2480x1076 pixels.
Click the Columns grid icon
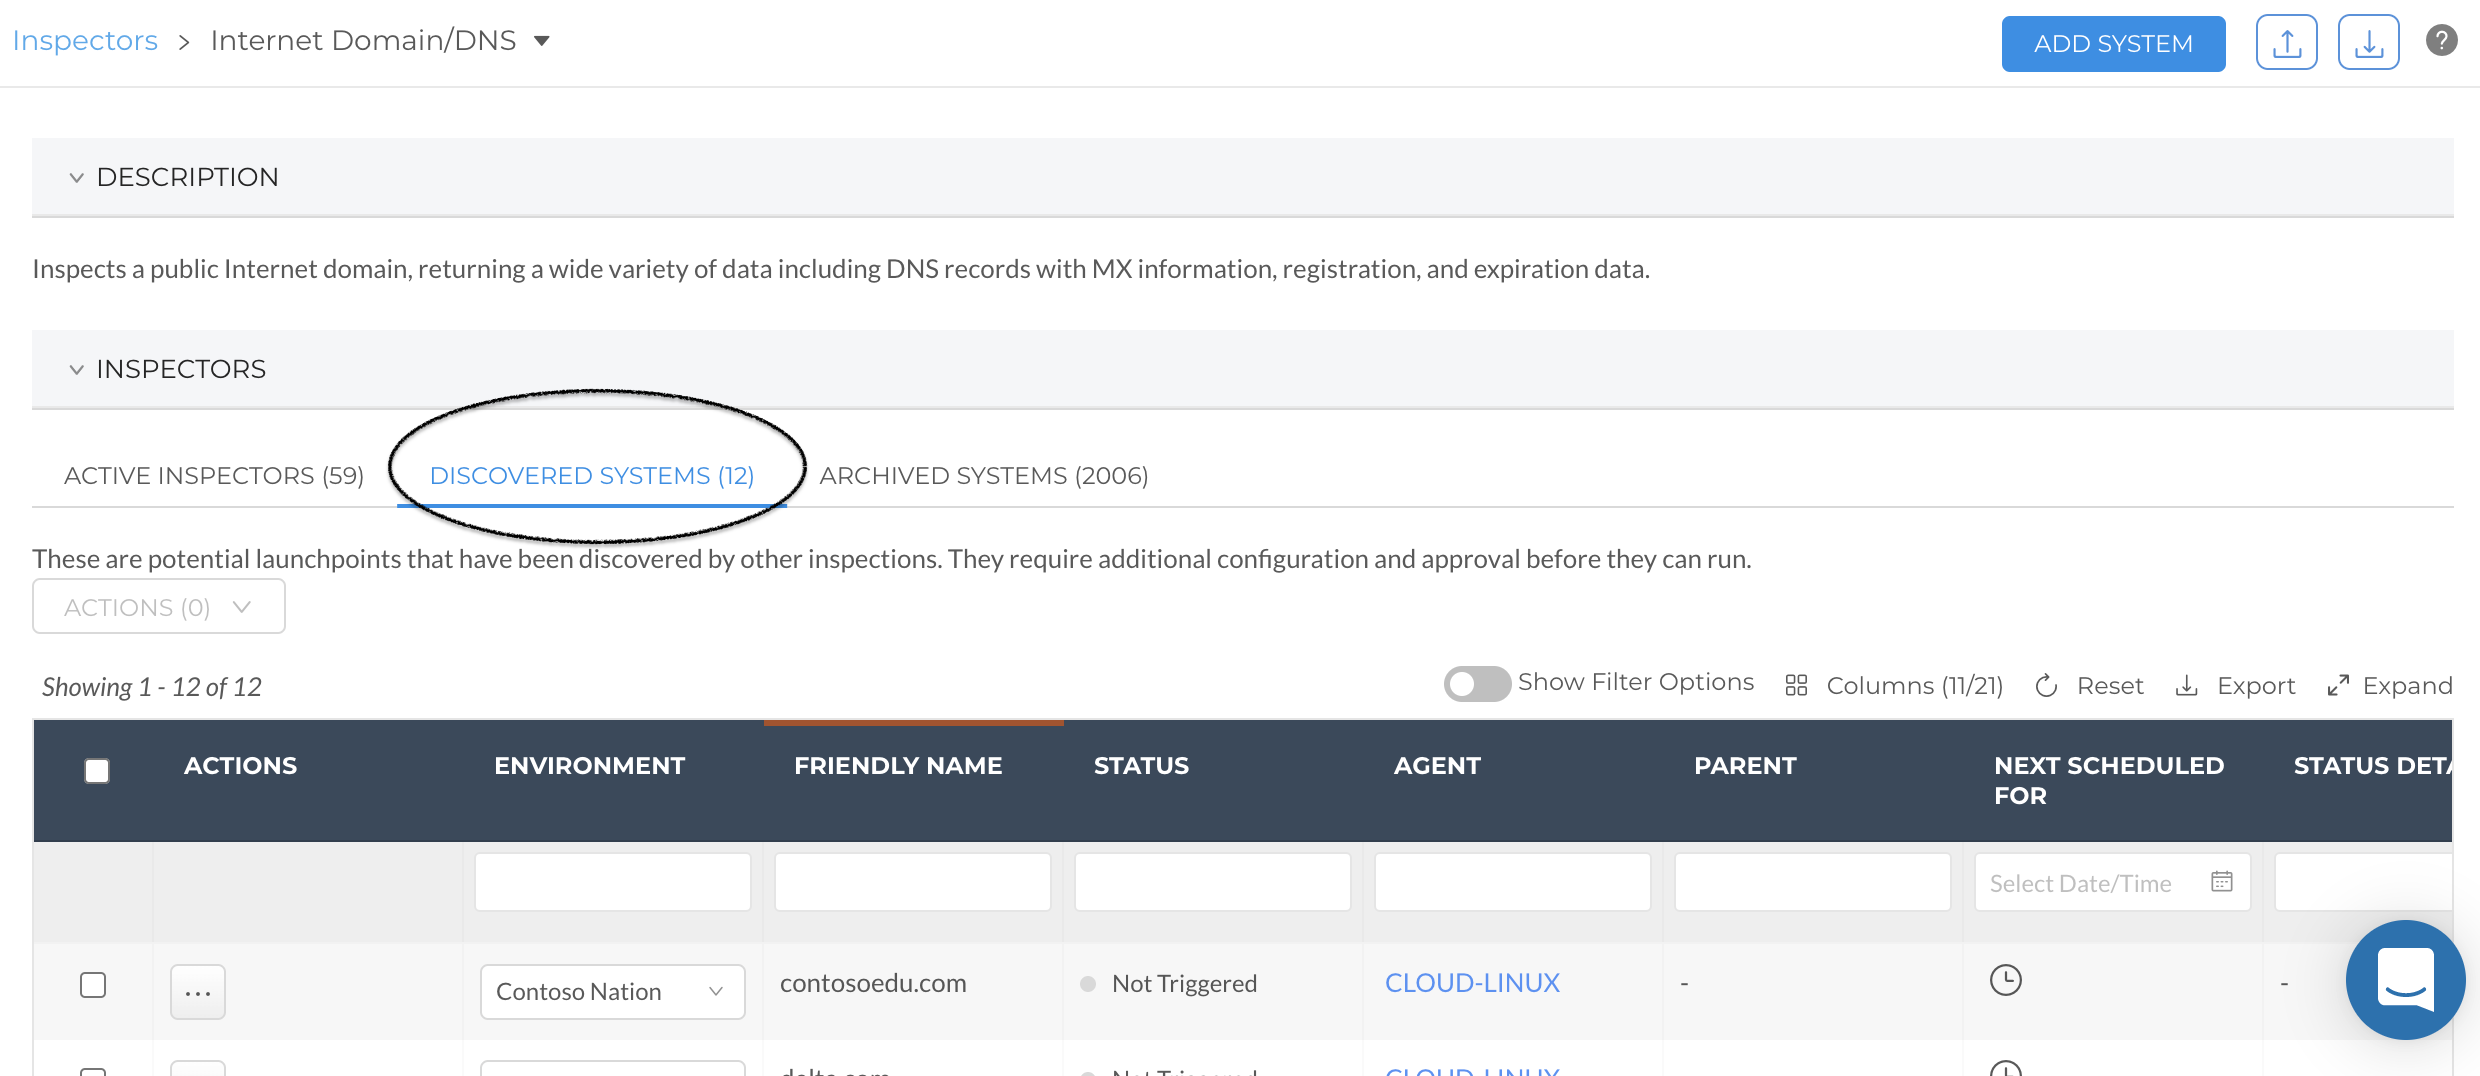pos(1796,685)
